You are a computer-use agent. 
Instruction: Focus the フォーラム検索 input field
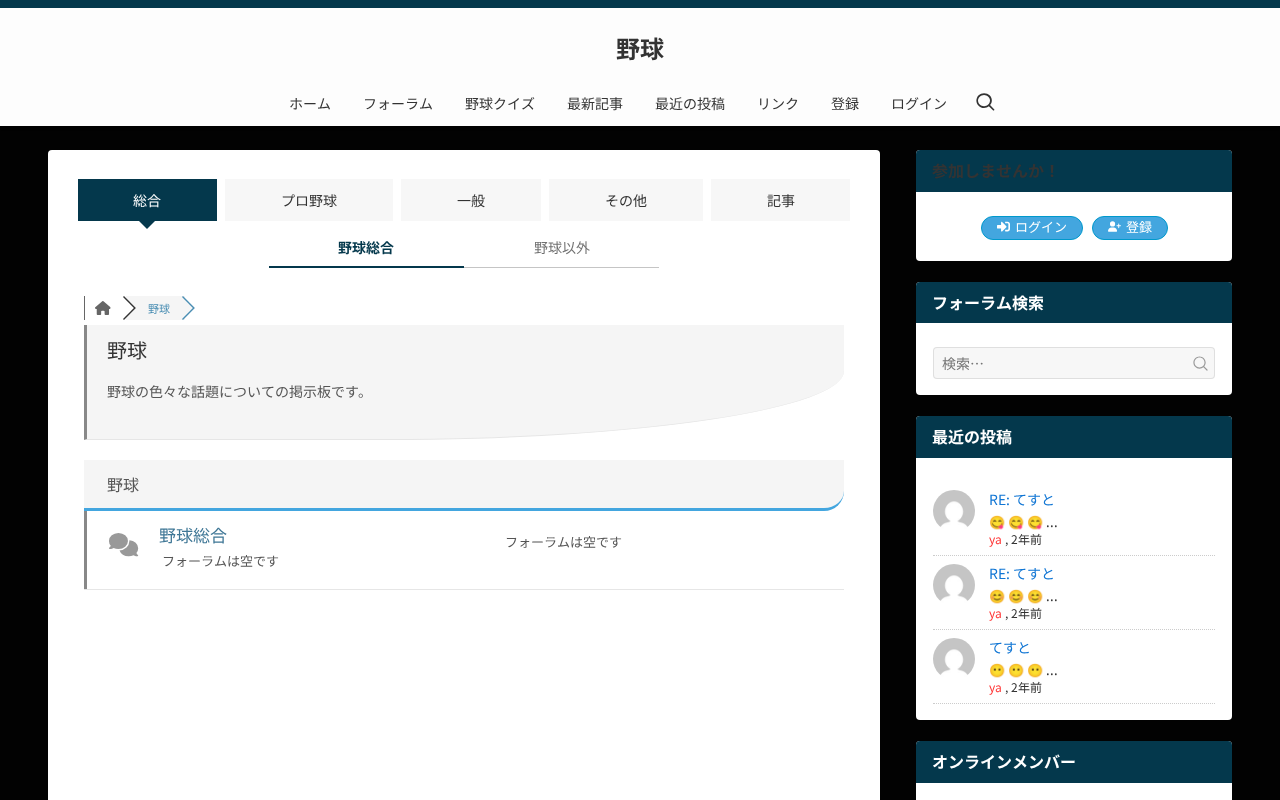pyautogui.click(x=1074, y=363)
